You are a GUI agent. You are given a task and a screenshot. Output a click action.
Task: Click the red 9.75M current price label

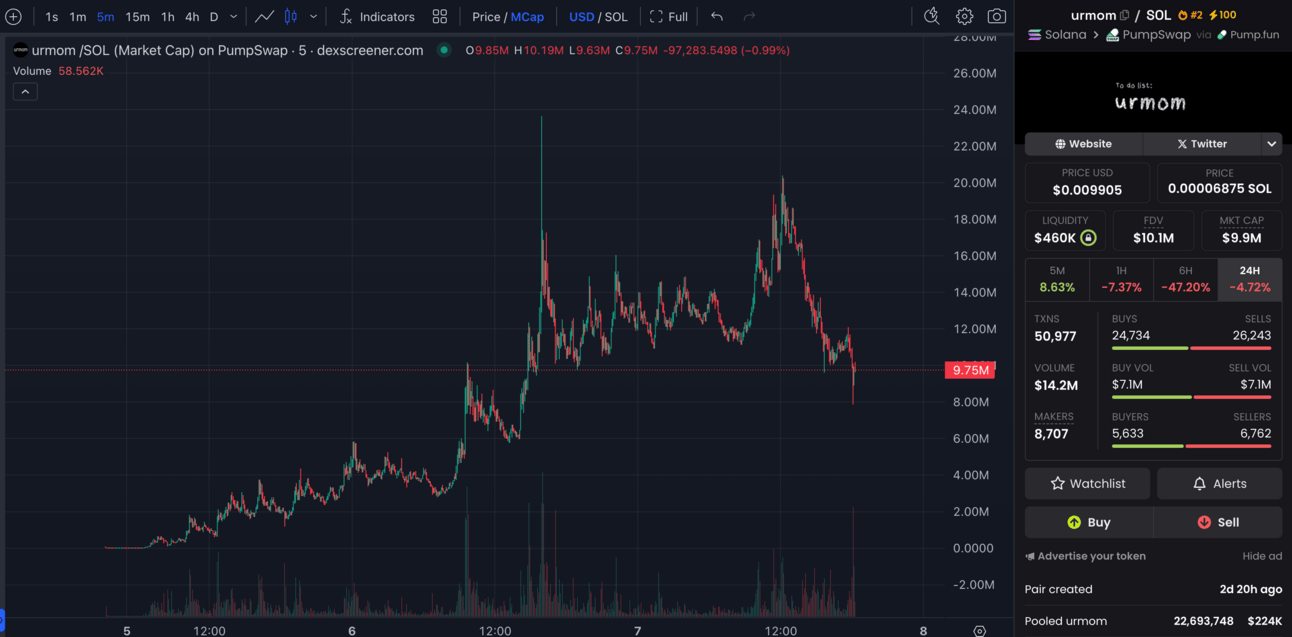tap(971, 370)
